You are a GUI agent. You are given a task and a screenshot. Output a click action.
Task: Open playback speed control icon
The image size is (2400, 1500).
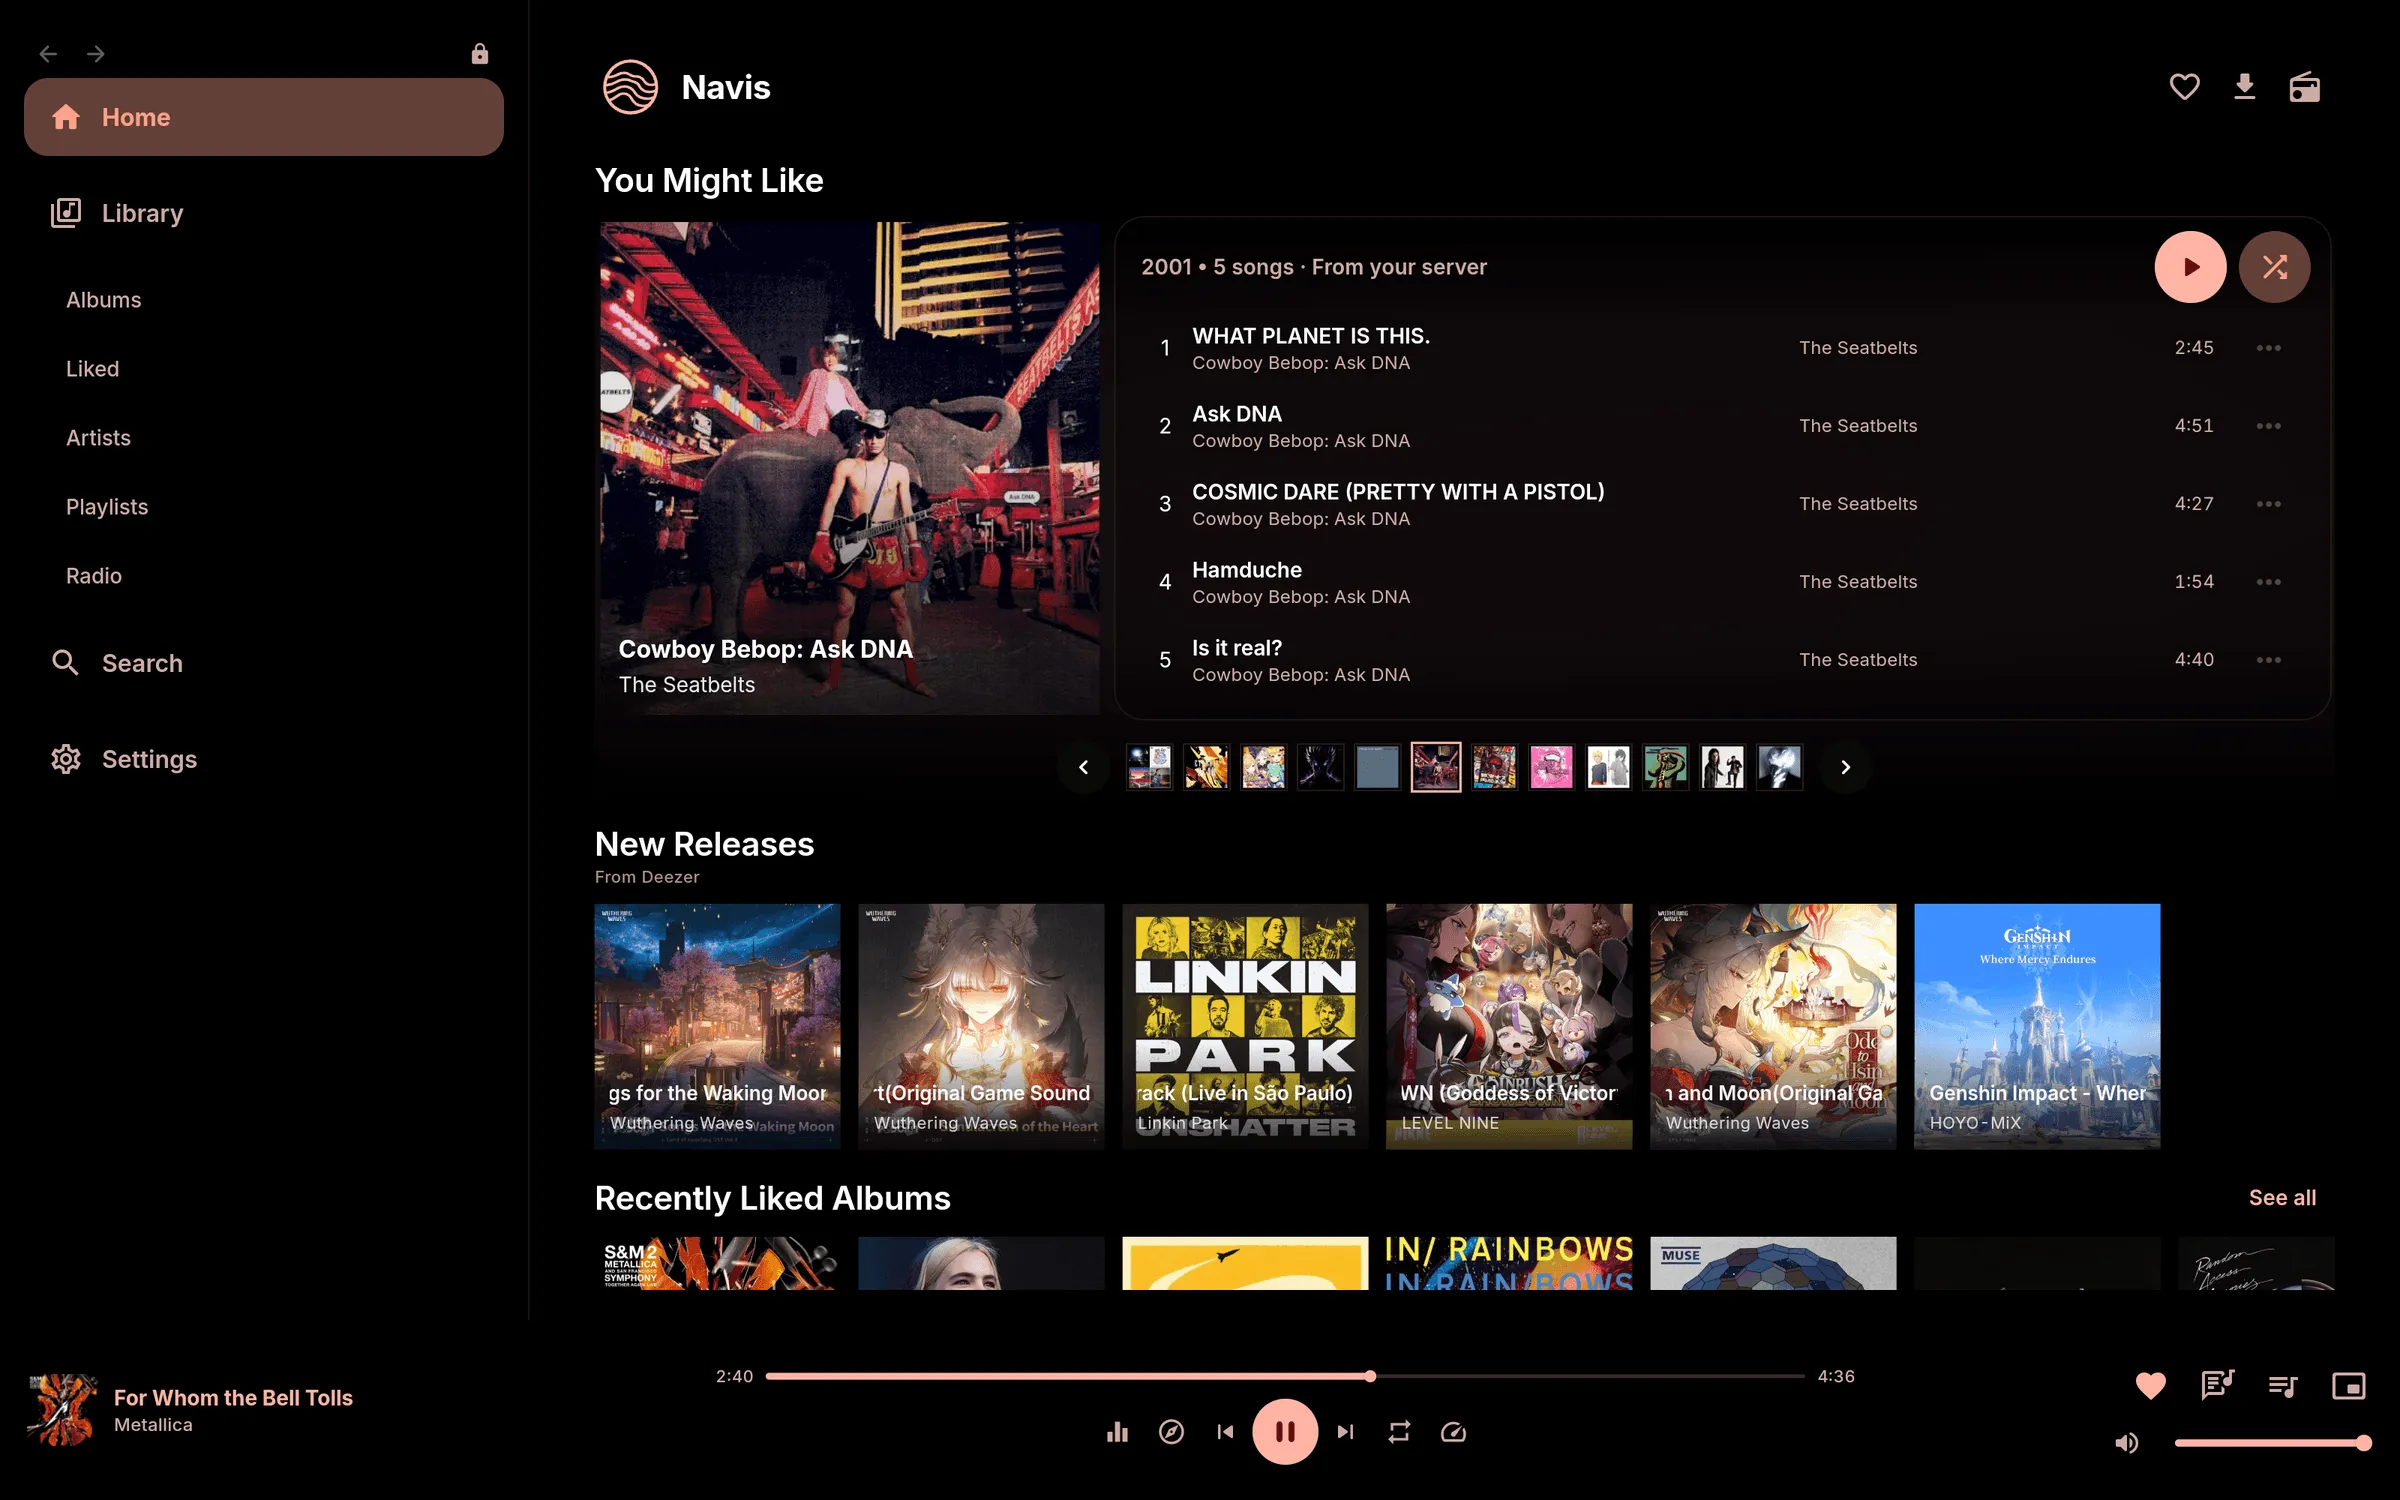tap(1453, 1432)
